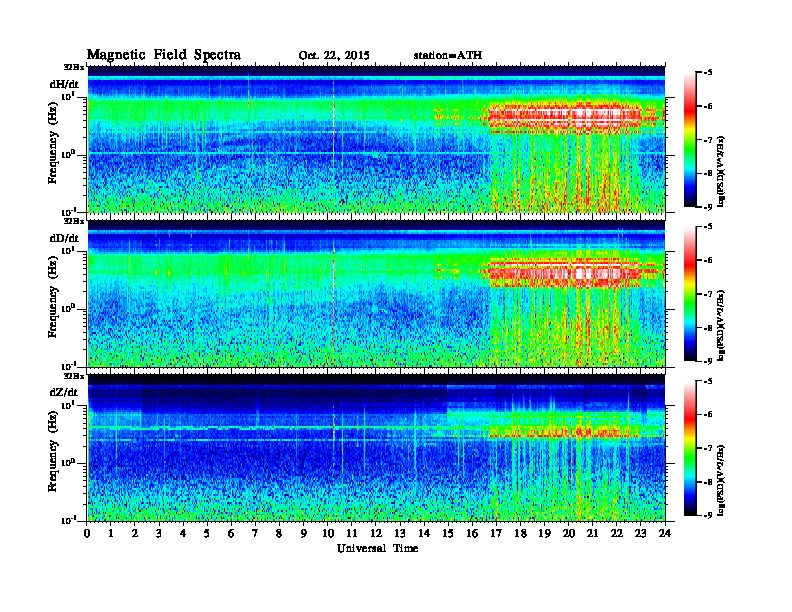Click the "station=ATH" label

[448, 56]
